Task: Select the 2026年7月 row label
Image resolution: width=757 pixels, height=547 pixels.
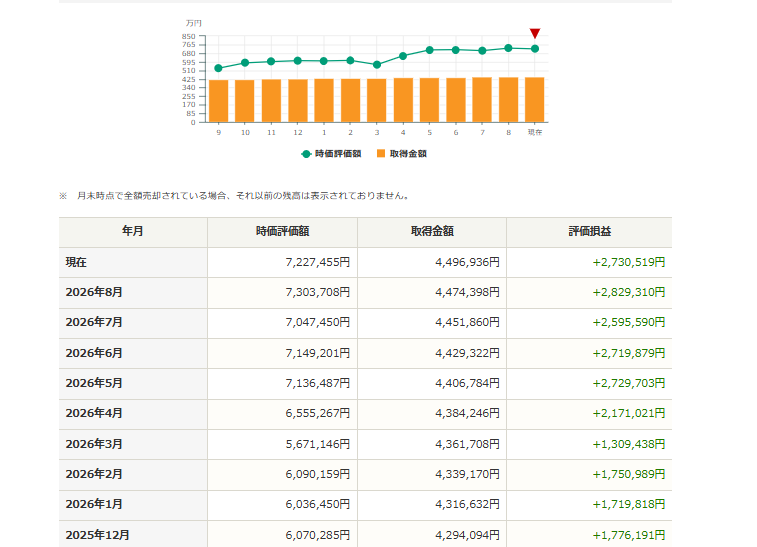Action: 94,322
